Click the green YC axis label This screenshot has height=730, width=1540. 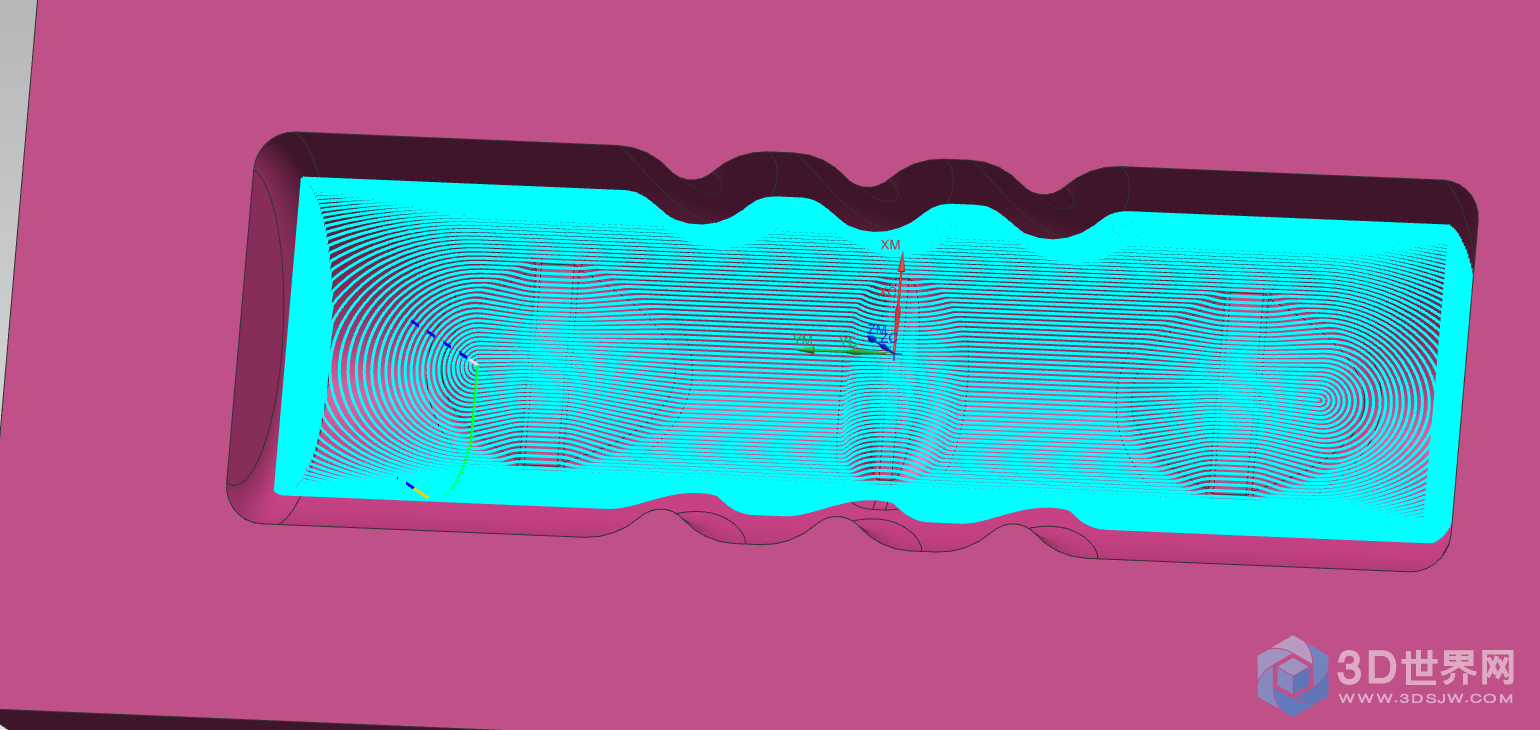pos(849,342)
